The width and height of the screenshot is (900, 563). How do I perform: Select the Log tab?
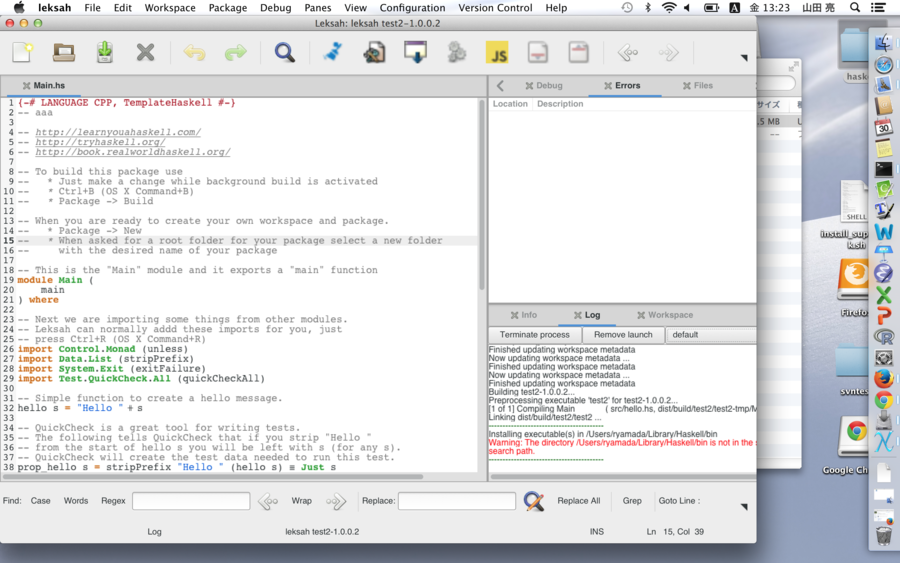pos(592,315)
